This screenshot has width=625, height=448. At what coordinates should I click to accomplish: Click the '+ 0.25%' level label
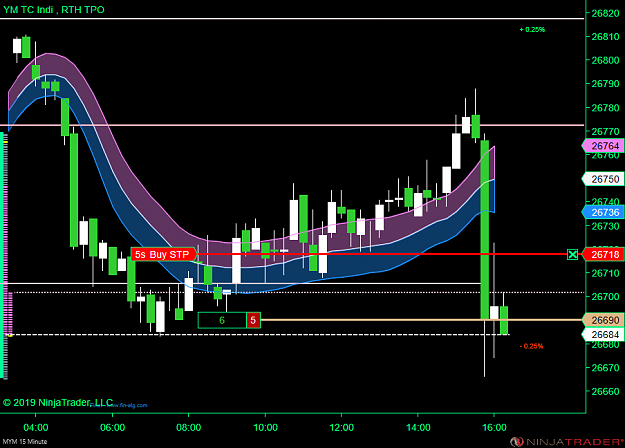pos(532,29)
